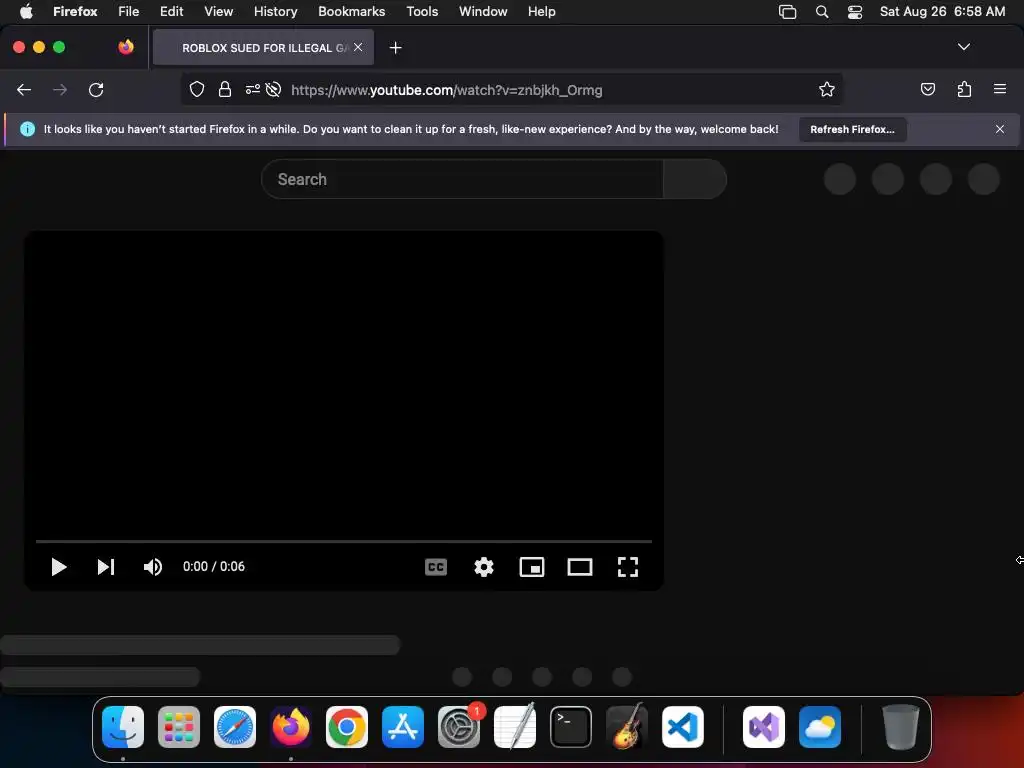Switch to theater mode
The height and width of the screenshot is (768, 1024).
pos(580,567)
